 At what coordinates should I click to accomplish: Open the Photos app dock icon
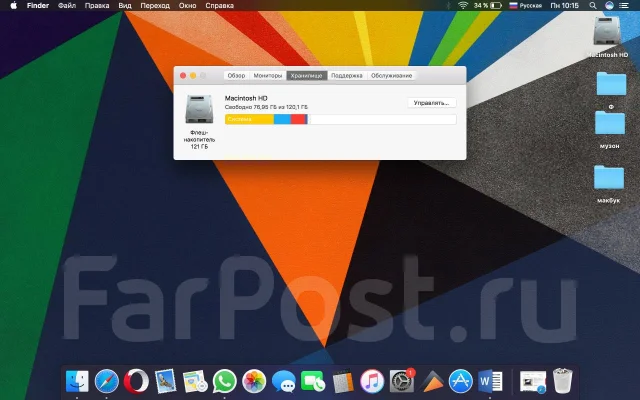point(254,381)
